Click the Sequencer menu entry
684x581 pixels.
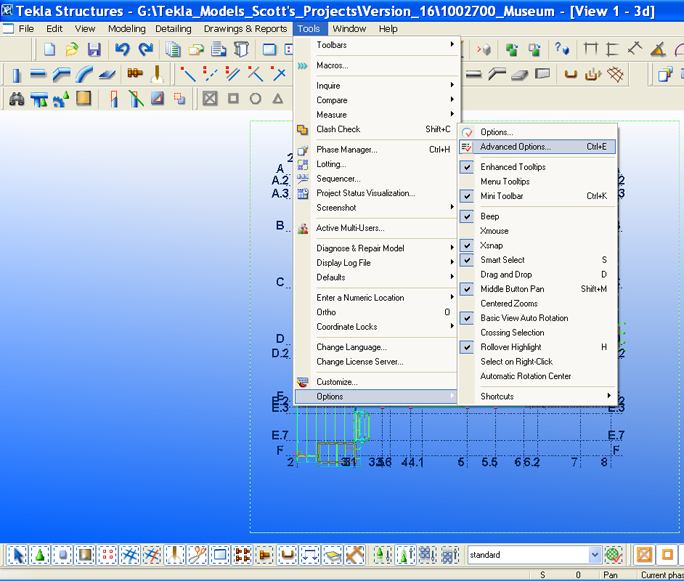[x=376, y=179]
